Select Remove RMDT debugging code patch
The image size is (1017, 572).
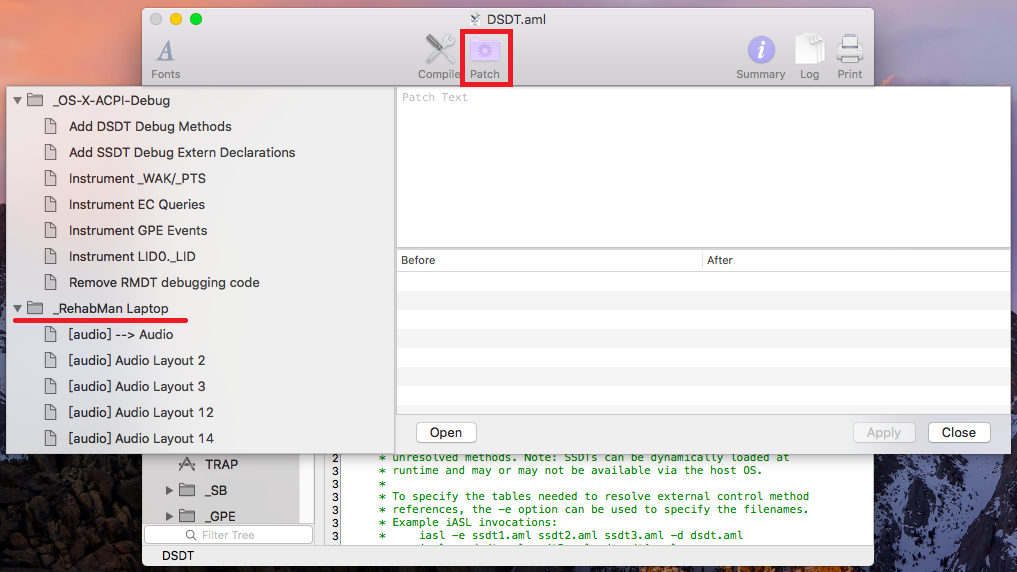tap(164, 283)
